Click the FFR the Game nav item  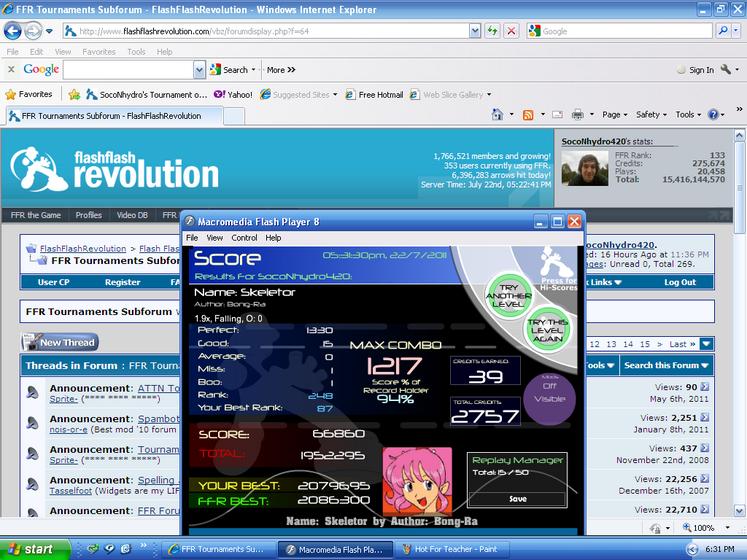[x=36, y=215]
